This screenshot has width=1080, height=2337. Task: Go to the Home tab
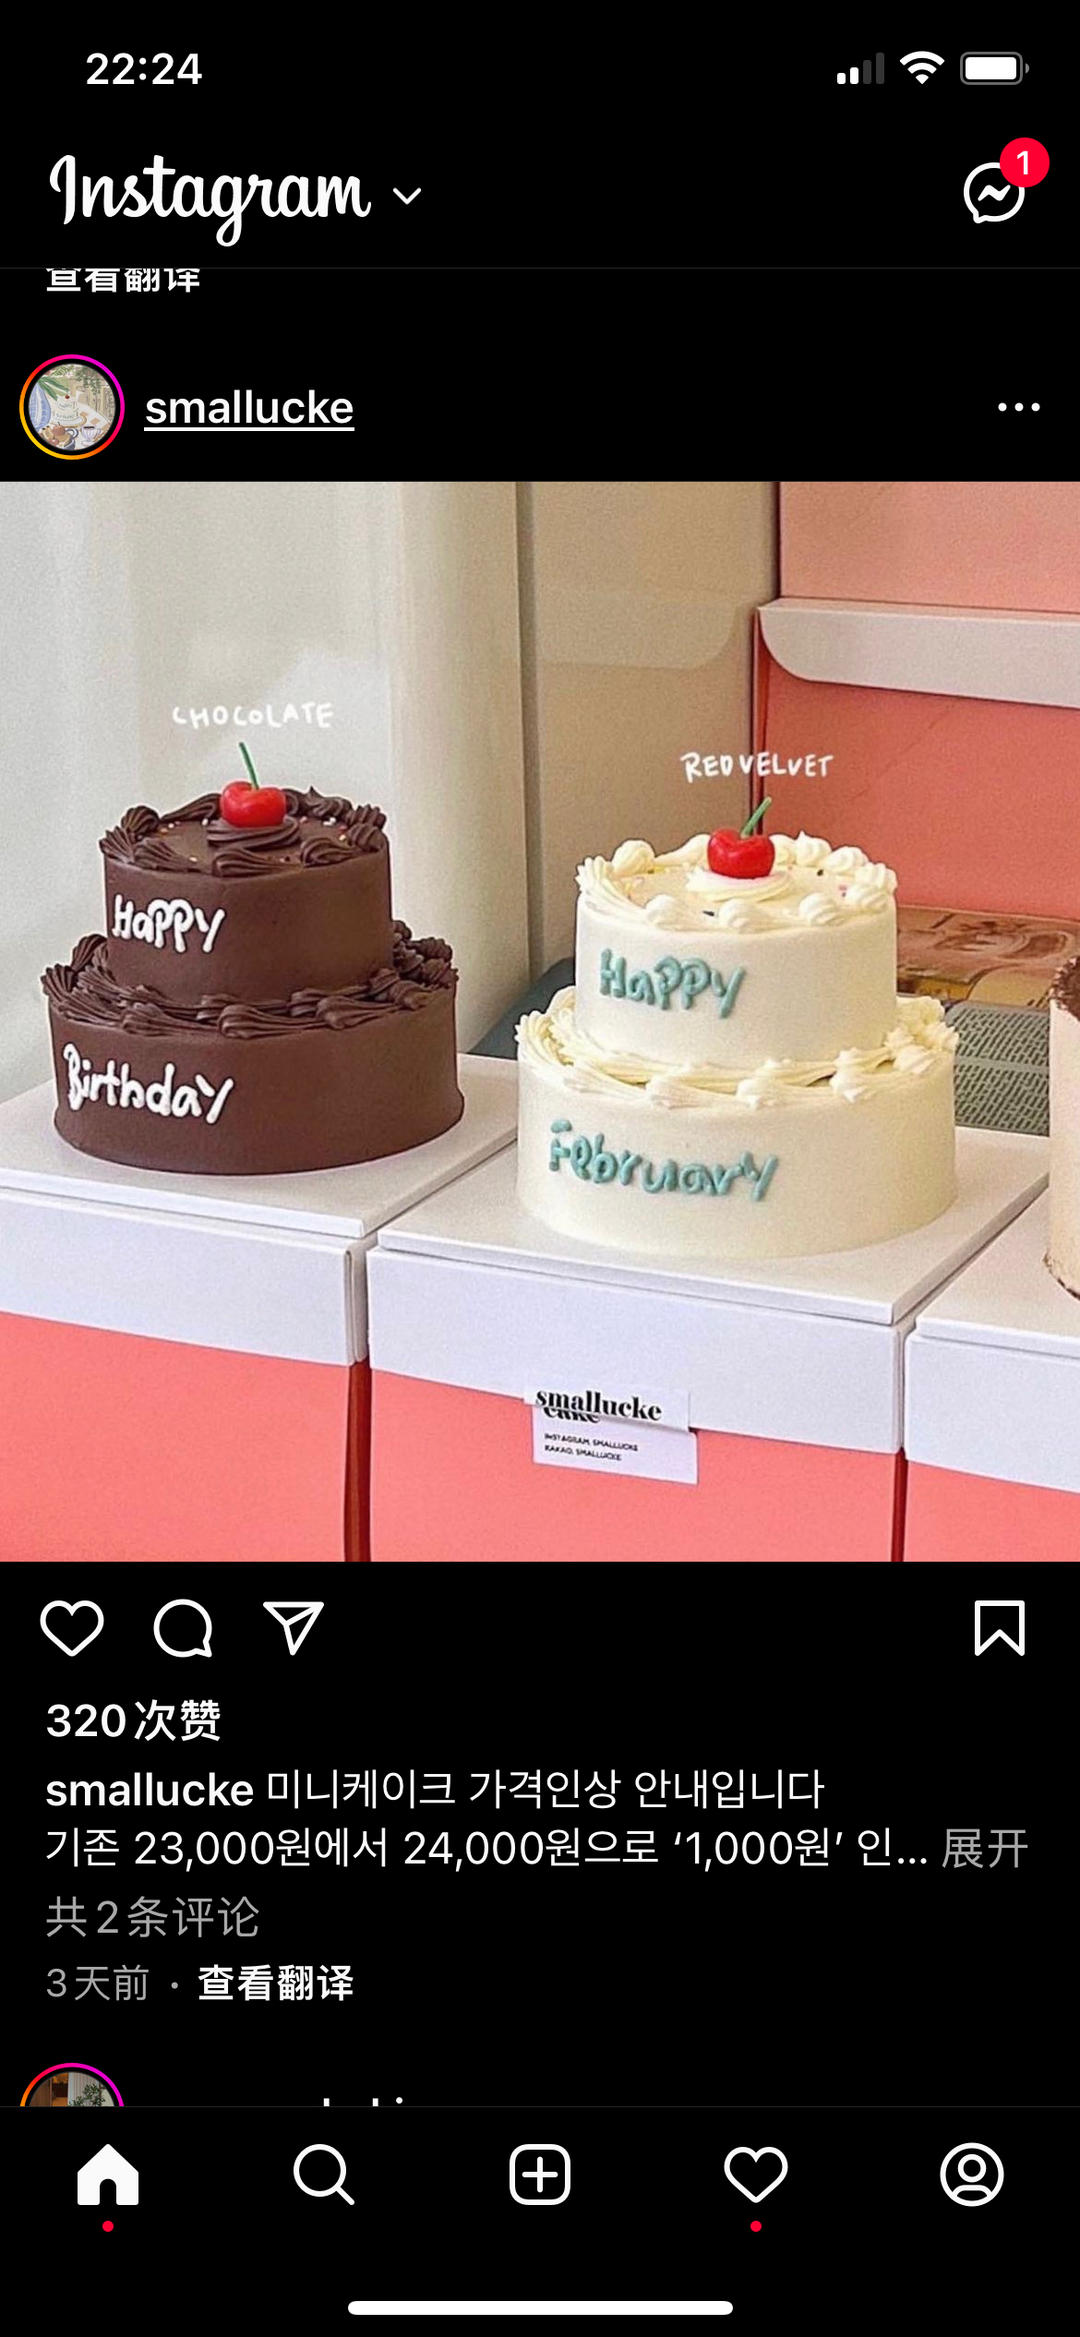(108, 2174)
